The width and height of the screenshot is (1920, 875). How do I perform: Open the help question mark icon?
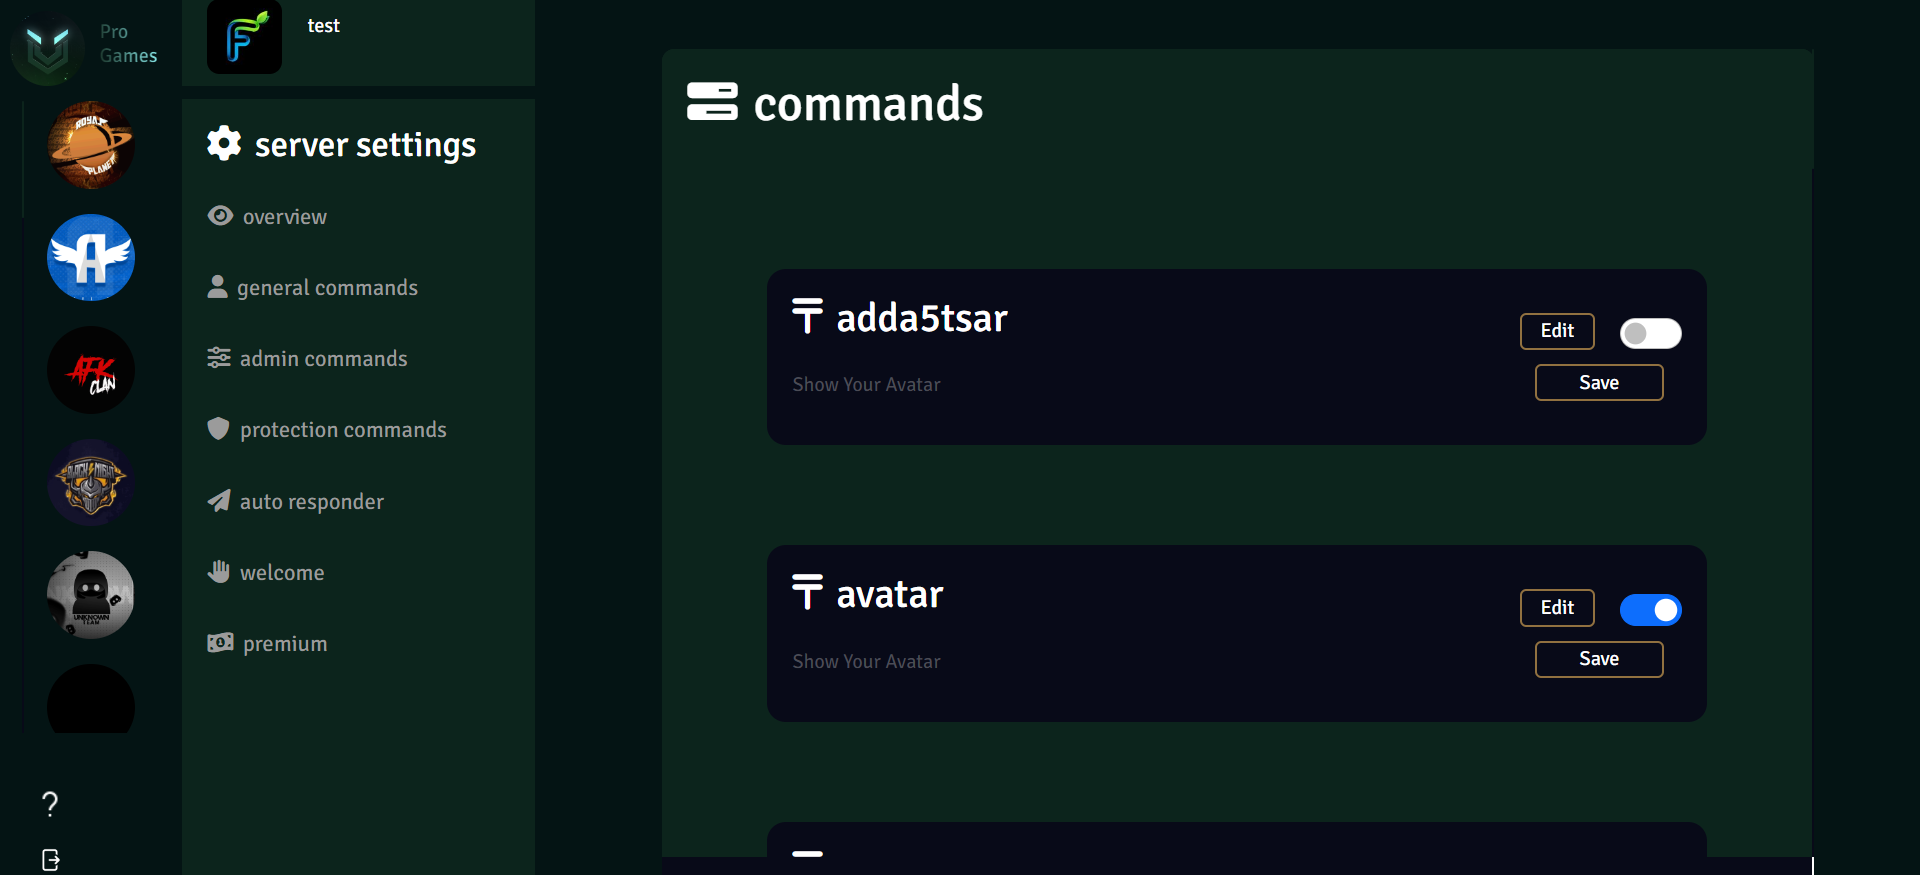coord(50,804)
